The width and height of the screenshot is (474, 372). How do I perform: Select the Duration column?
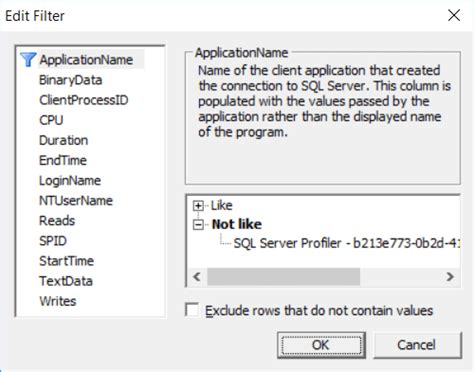point(63,140)
